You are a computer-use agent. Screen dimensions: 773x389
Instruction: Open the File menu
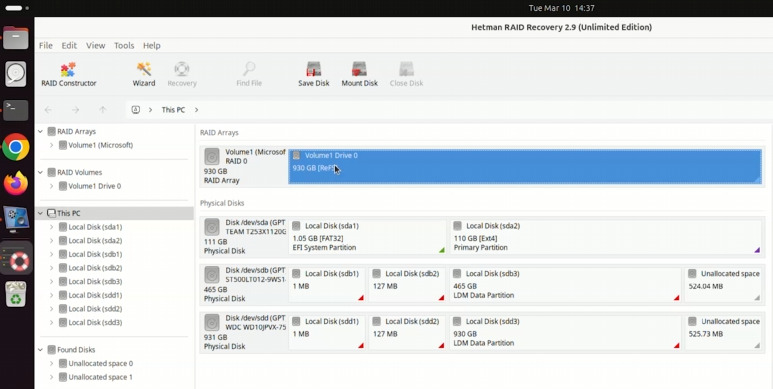(46, 45)
